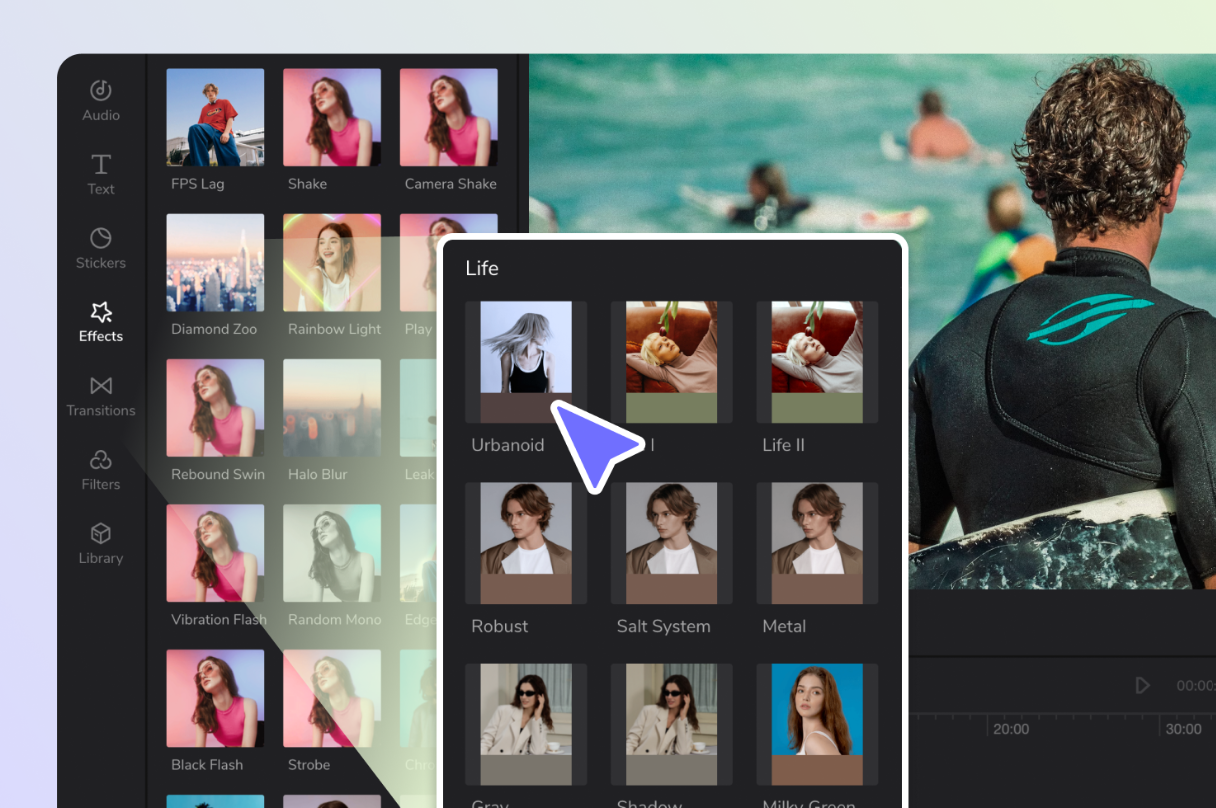Click the 20:00 mark on the timeline
The height and width of the screenshot is (808, 1216).
pyautogui.click(x=1011, y=729)
